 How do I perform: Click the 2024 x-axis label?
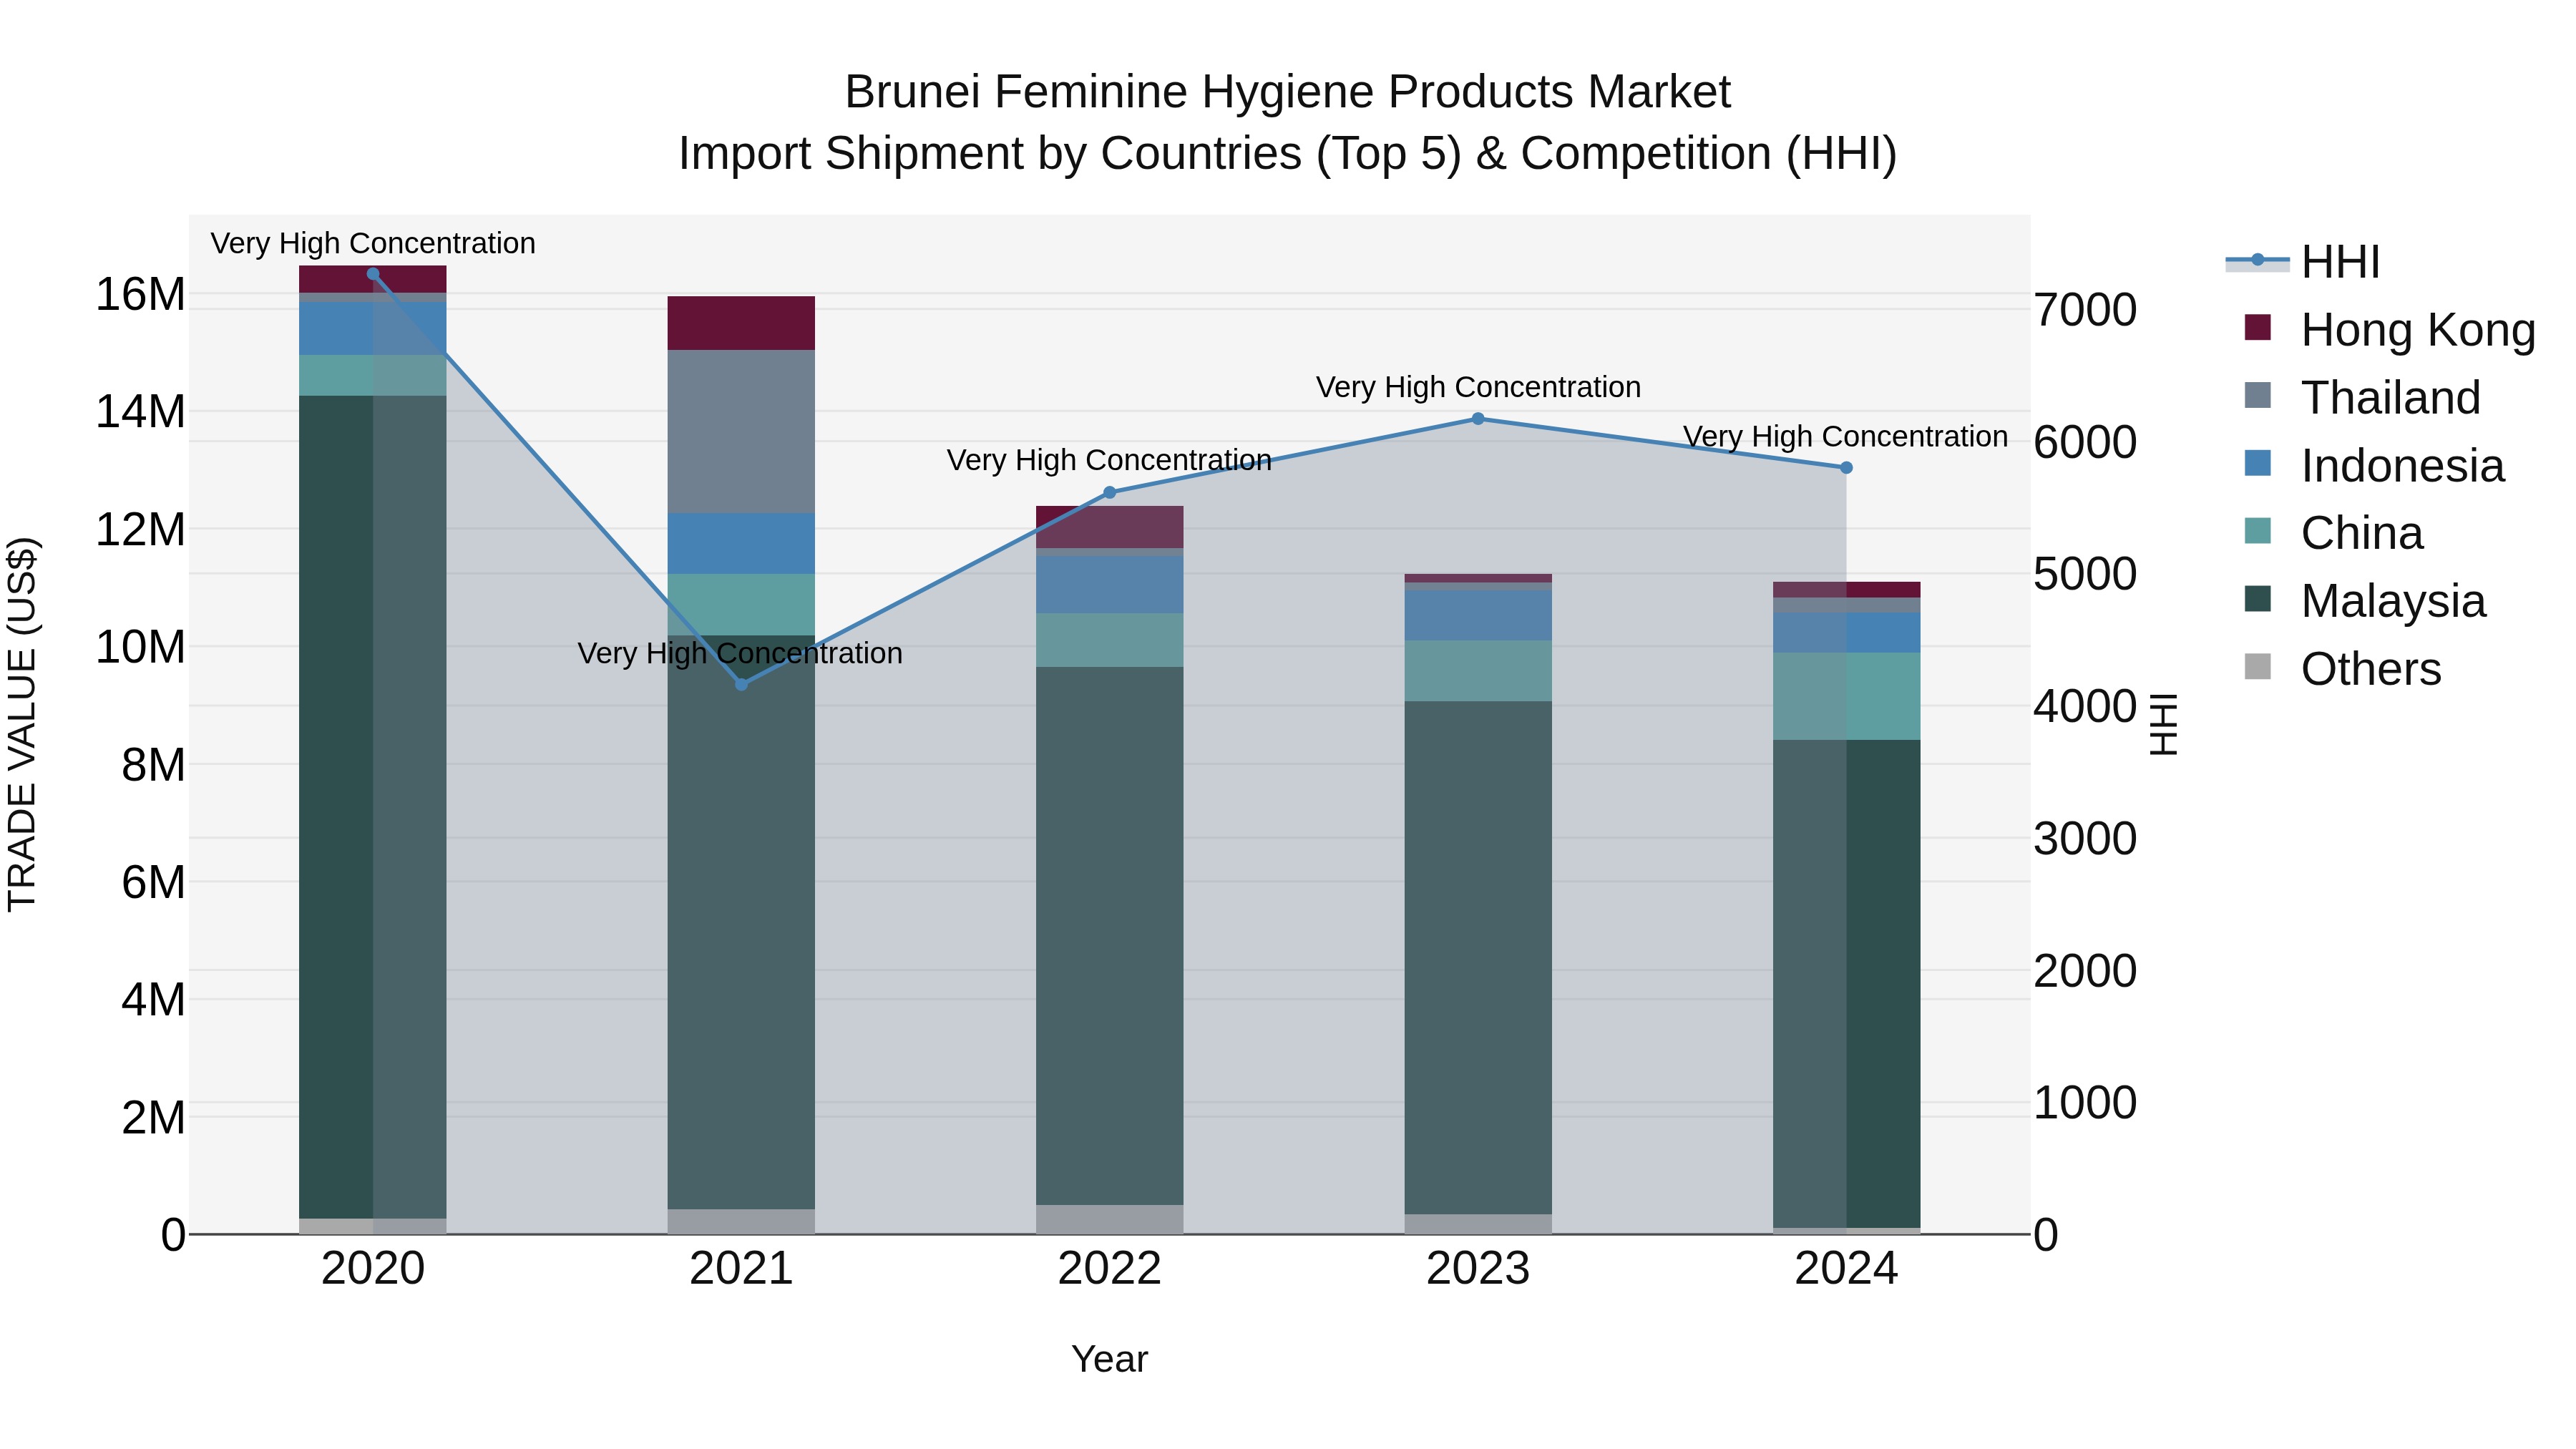coord(1846,1269)
